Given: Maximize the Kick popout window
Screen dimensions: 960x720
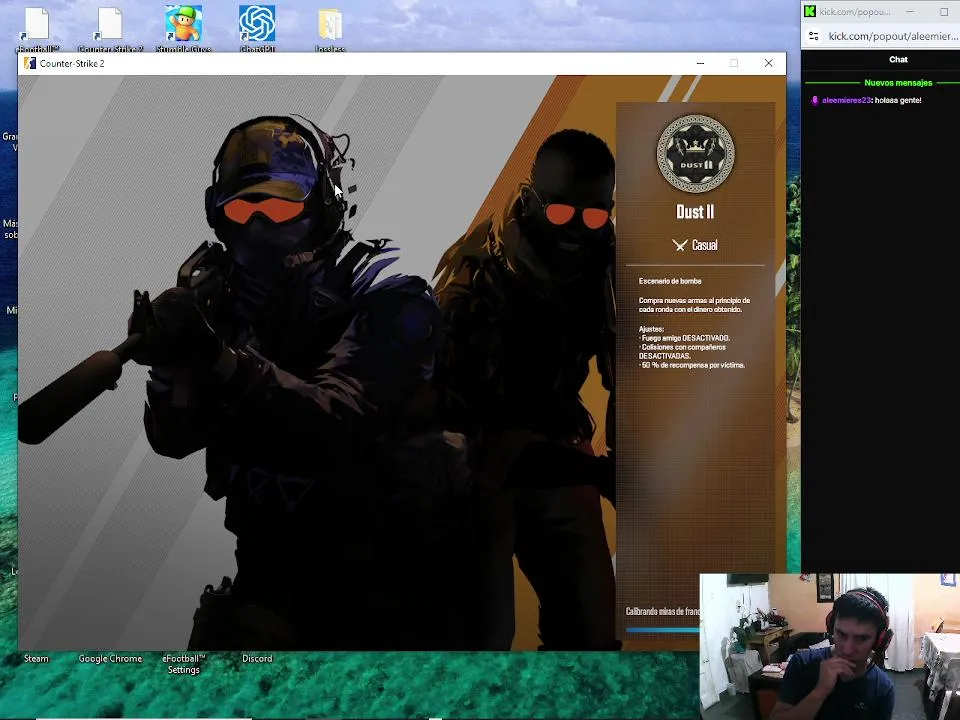Looking at the screenshot, I should point(943,11).
